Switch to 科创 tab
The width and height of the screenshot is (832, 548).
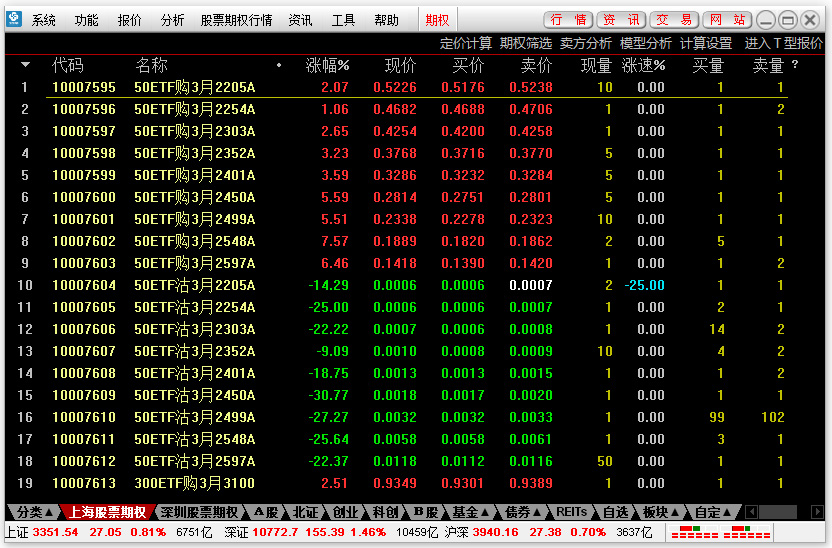385,512
